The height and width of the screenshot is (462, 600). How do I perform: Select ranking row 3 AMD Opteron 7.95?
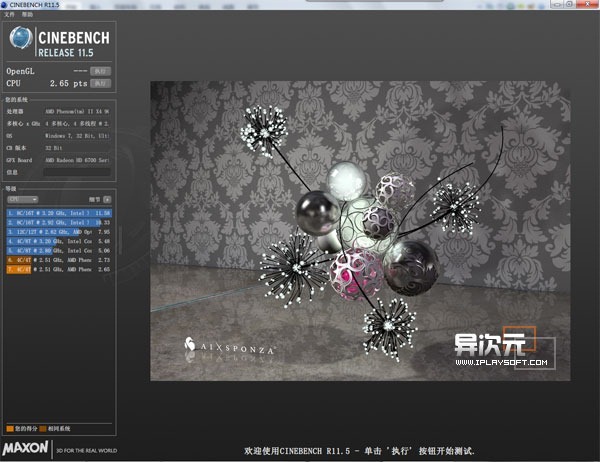pos(59,232)
